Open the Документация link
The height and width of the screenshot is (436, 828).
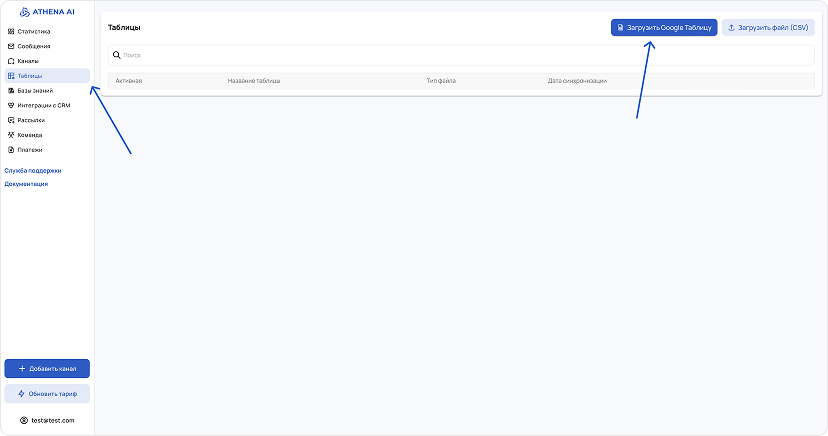[x=26, y=184]
